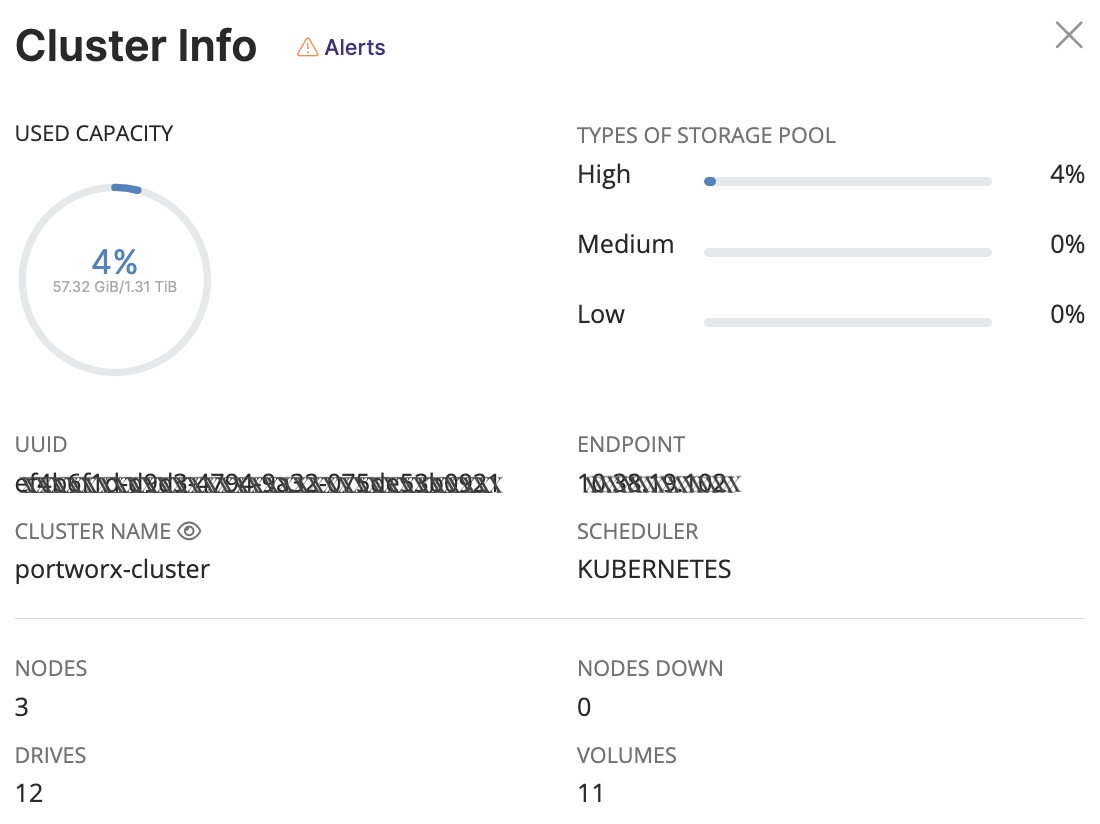Click the volumes count value 11
Viewport: 1100px width, 824px height.
pyautogui.click(x=590, y=794)
